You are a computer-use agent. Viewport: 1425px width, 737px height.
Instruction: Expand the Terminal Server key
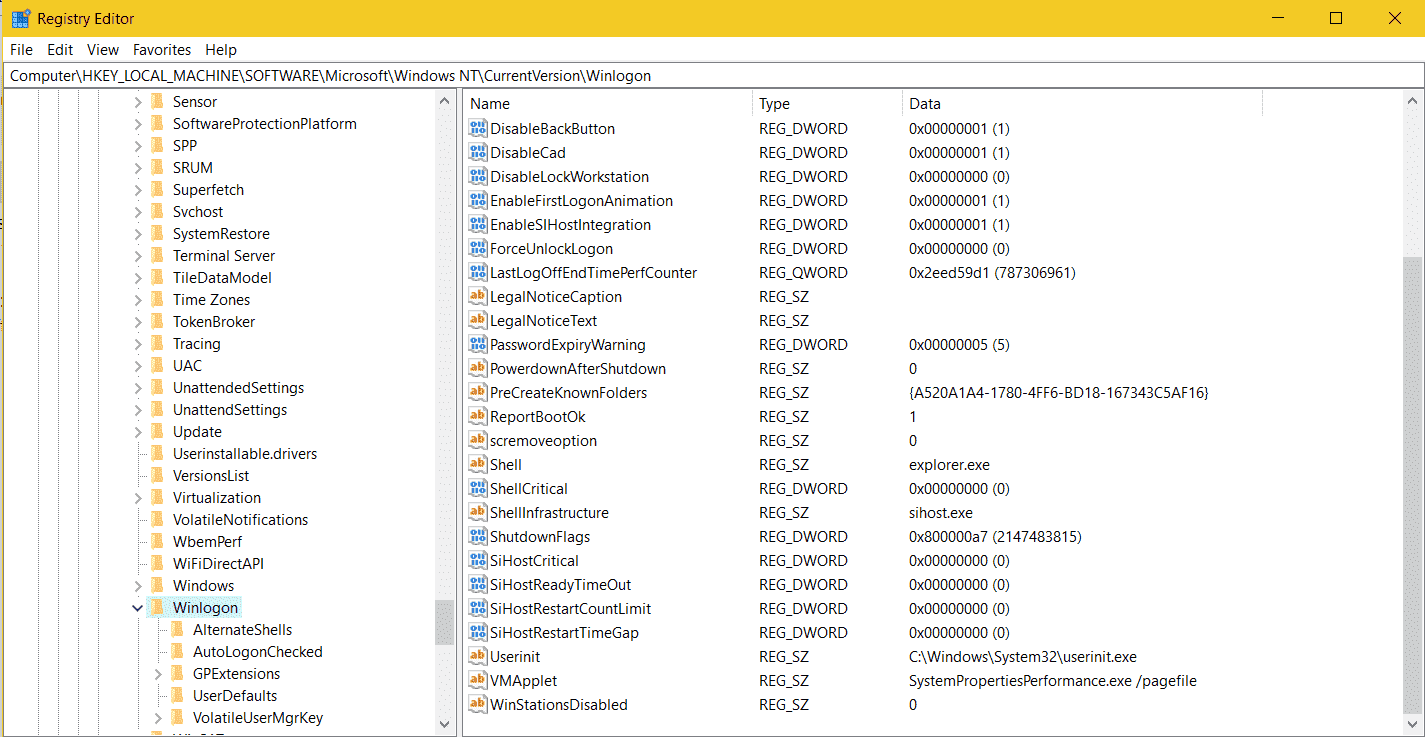click(x=137, y=256)
